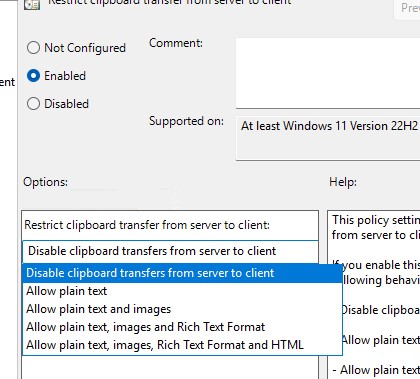Click inside the Comment text box
The image size is (420, 379).
(328, 73)
